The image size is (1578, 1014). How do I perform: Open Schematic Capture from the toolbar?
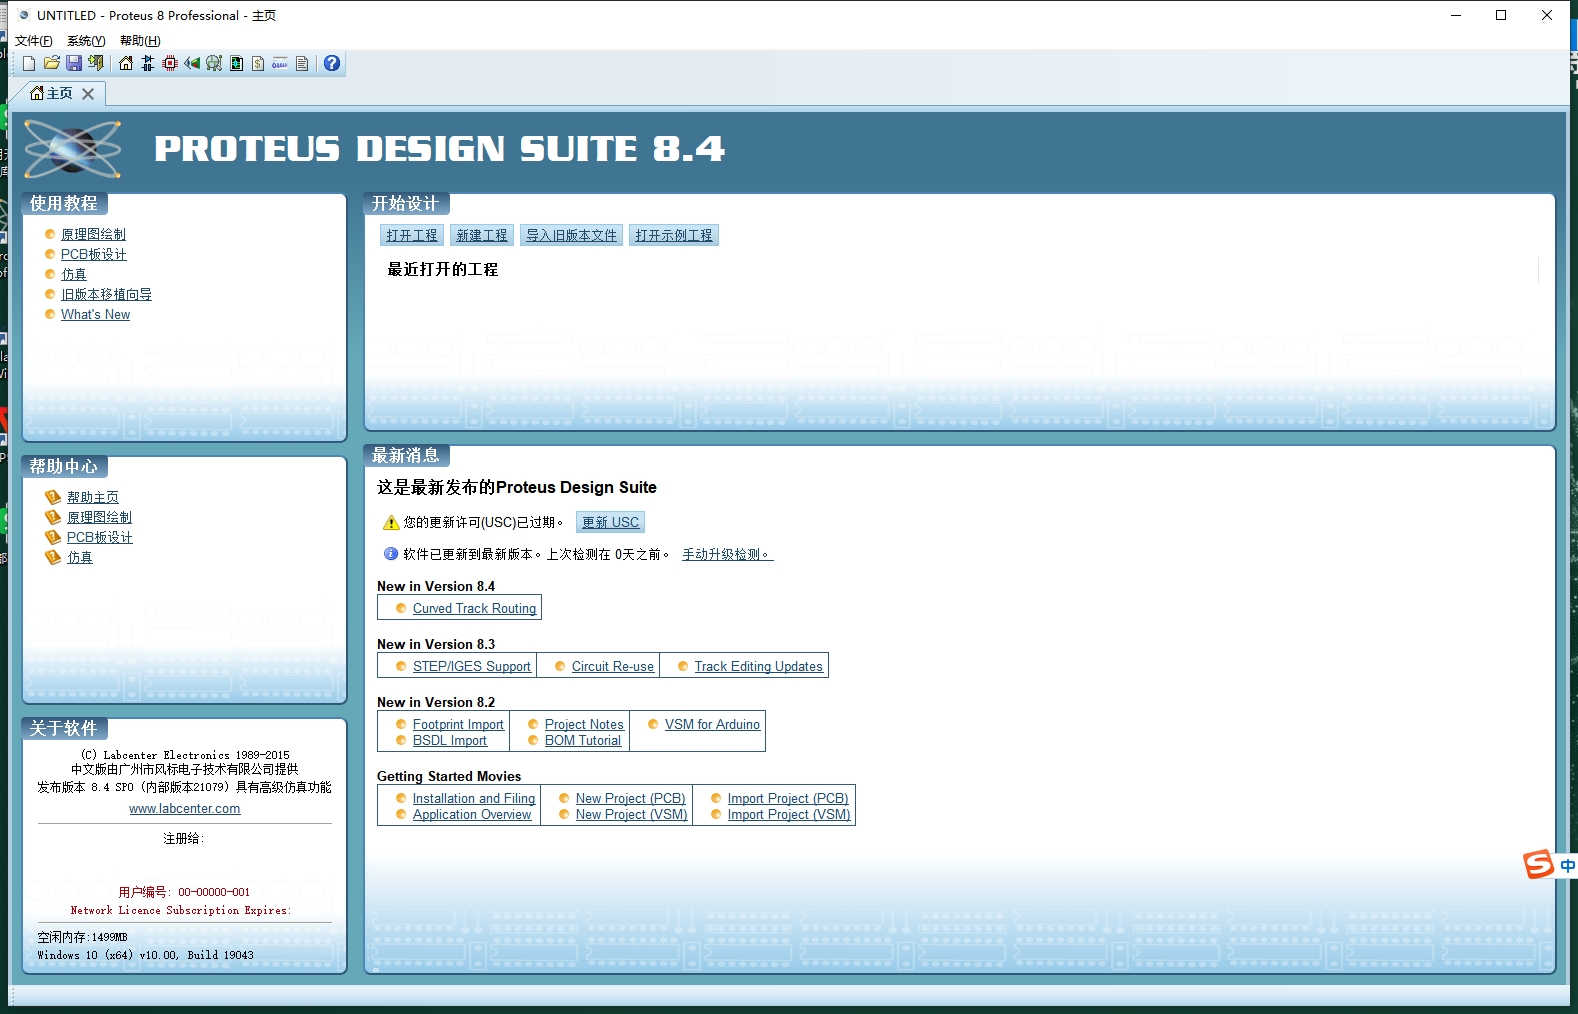point(148,64)
